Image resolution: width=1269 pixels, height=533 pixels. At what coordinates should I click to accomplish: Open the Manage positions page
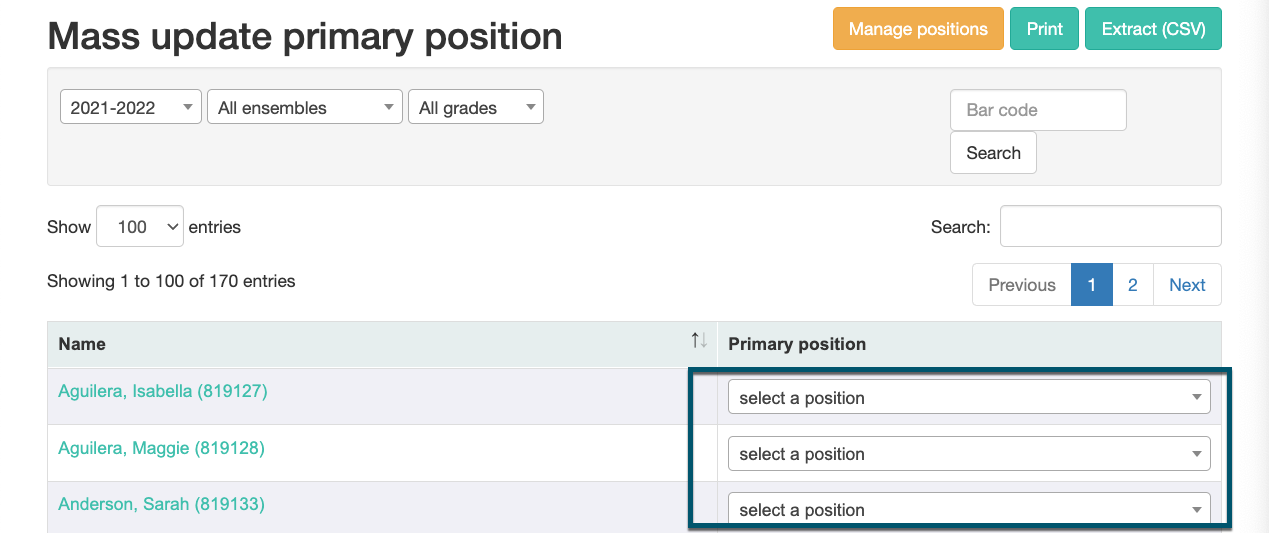pyautogui.click(x=917, y=29)
